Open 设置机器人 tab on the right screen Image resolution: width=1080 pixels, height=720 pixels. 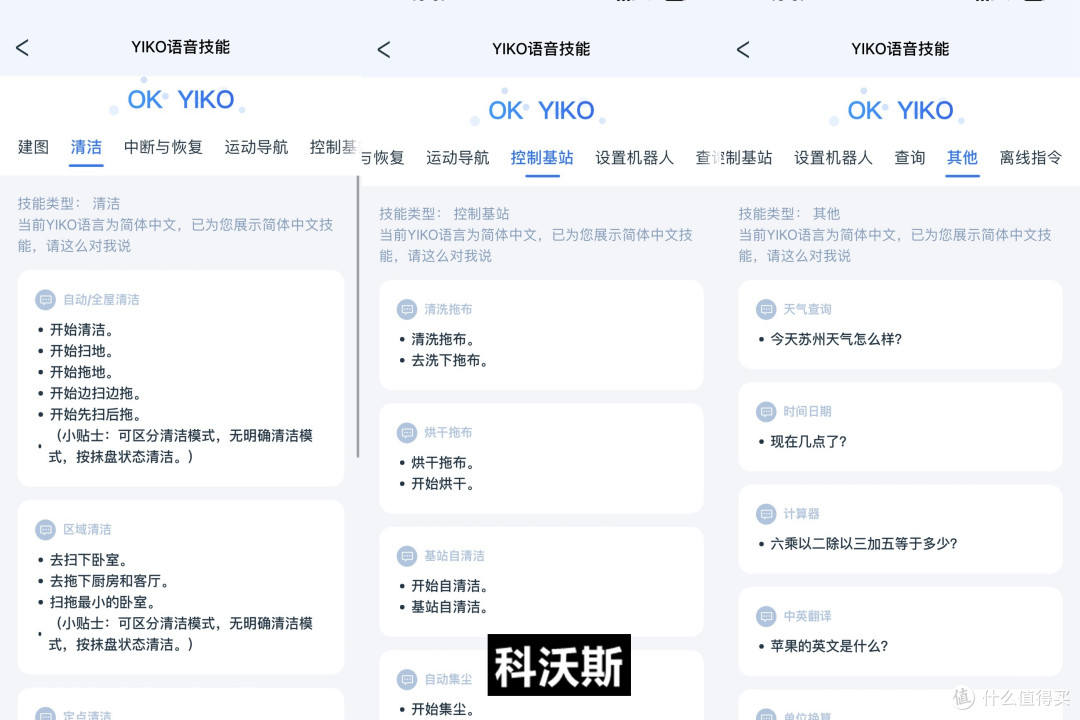pyautogui.click(x=833, y=158)
